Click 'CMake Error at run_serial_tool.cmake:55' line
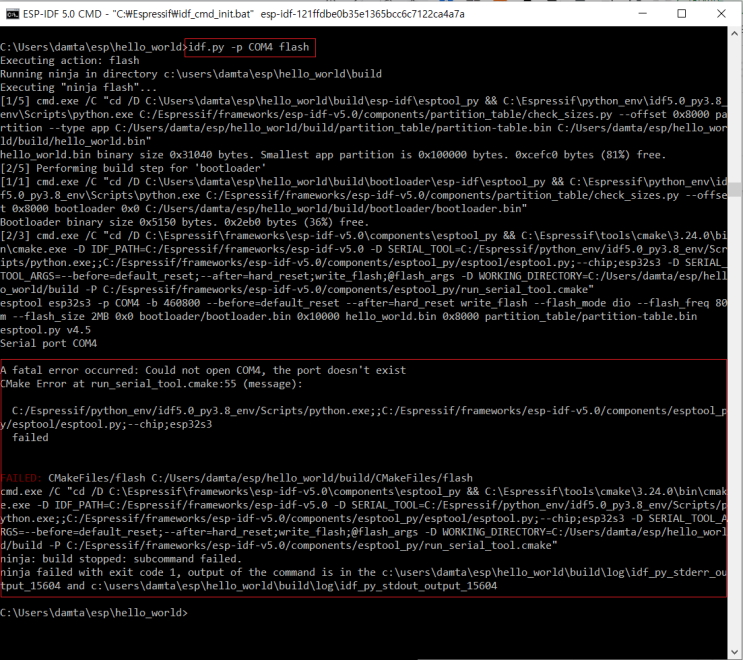Screen dimensions: 743x660 tap(151, 384)
